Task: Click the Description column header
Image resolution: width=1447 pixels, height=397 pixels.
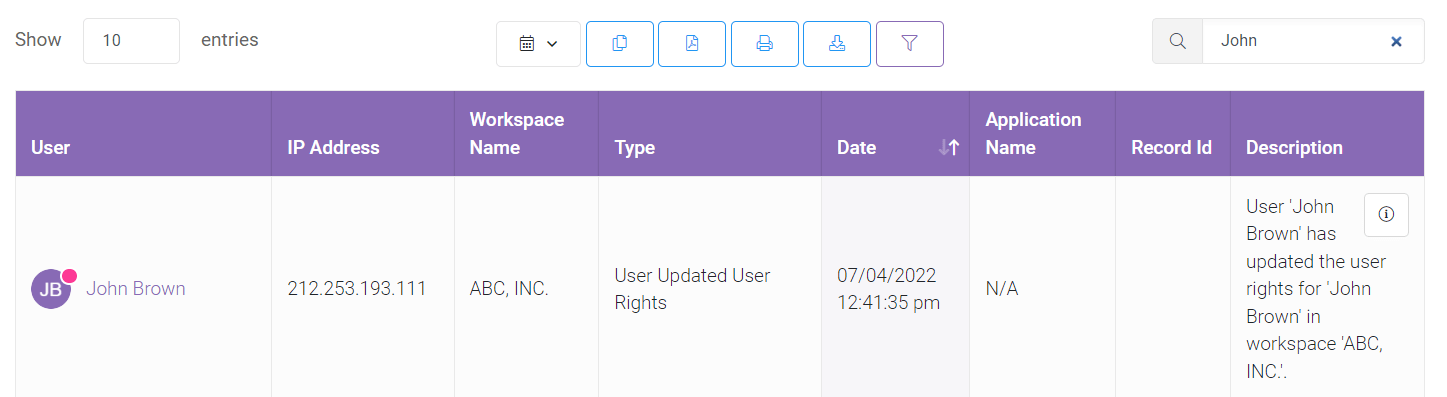Action: 1327,134
